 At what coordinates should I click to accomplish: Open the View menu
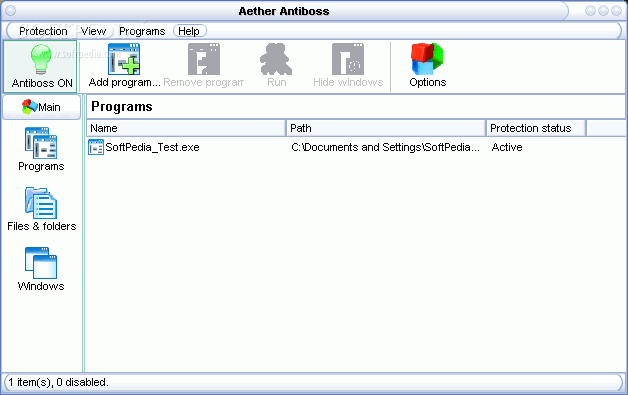[93, 31]
